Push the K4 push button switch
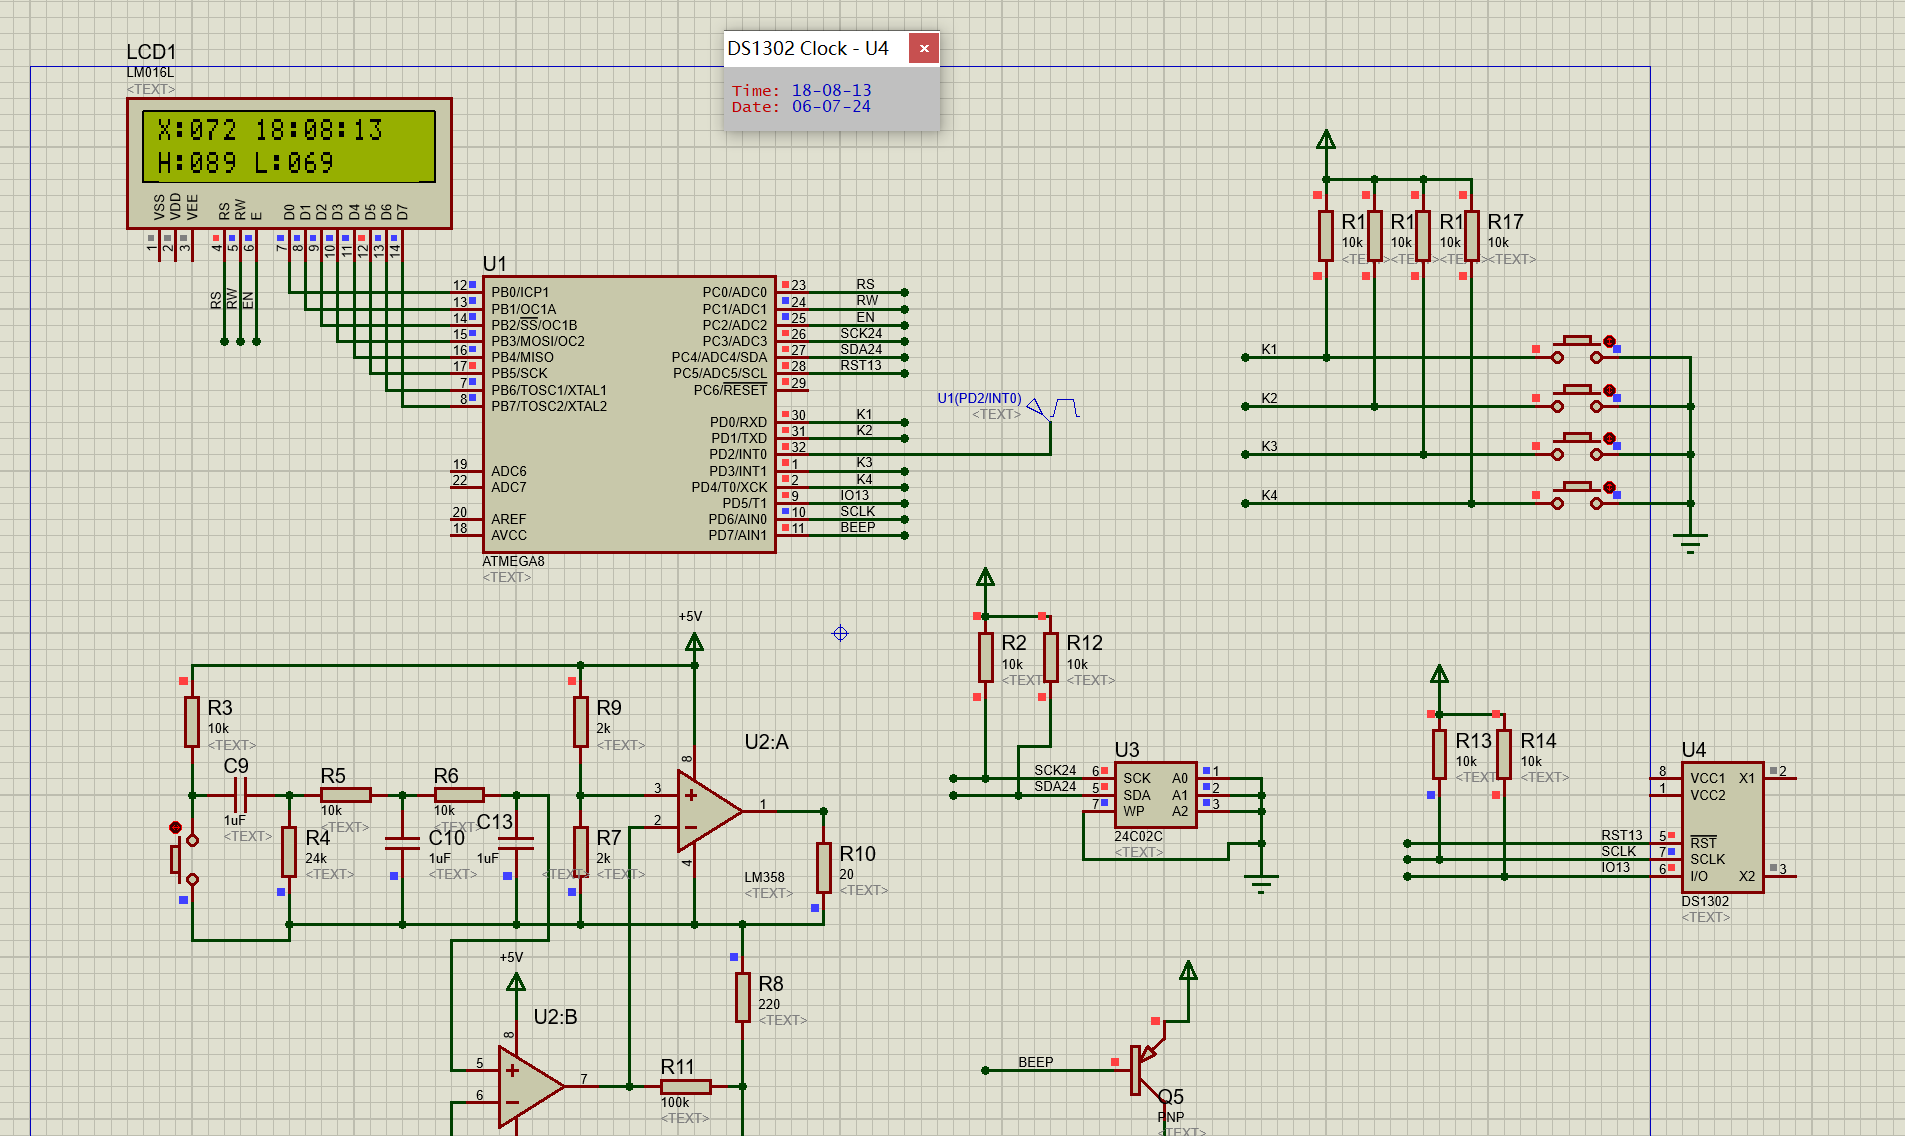1905x1136 pixels. [x=1577, y=495]
